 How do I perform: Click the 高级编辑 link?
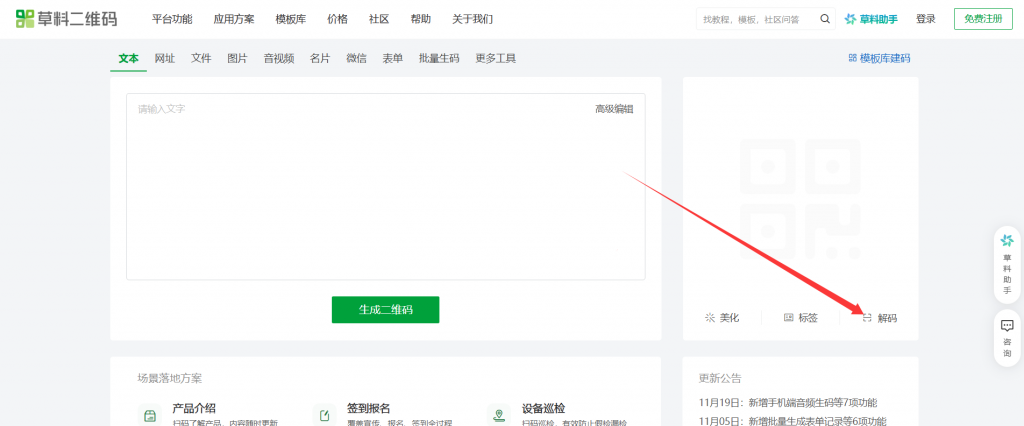[614, 109]
